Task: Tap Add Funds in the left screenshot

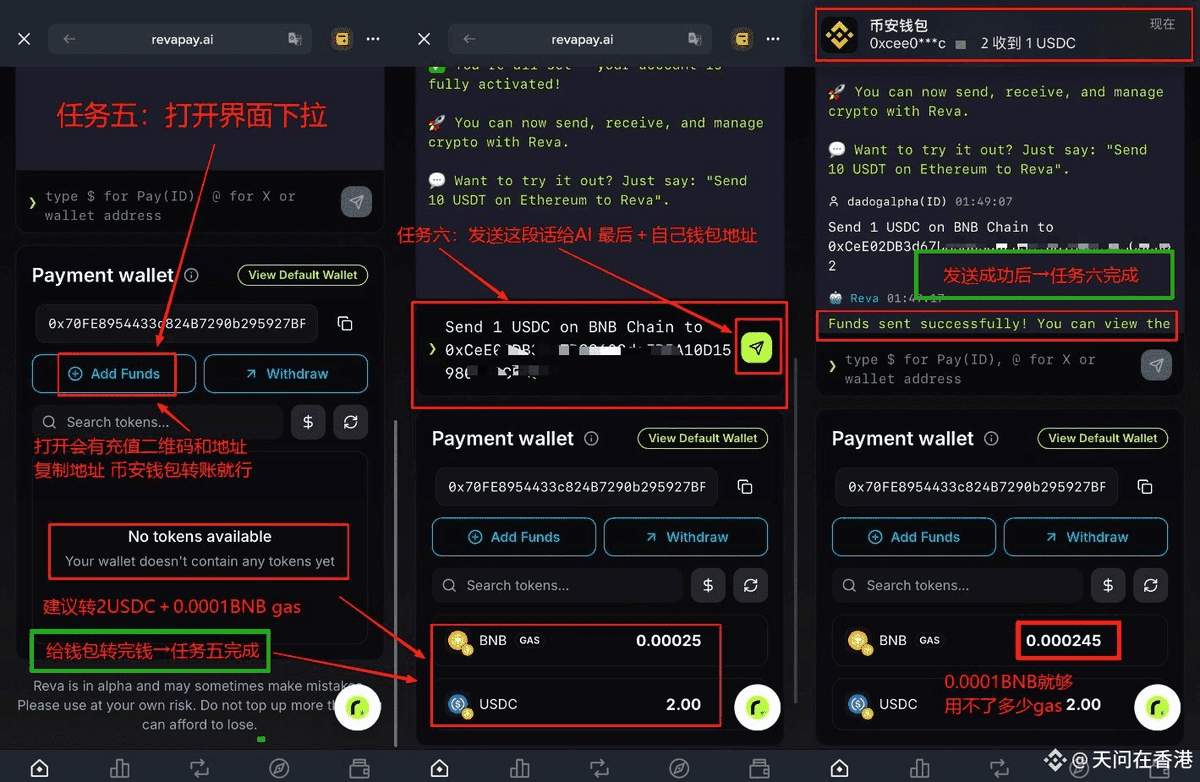Action: [x=114, y=374]
